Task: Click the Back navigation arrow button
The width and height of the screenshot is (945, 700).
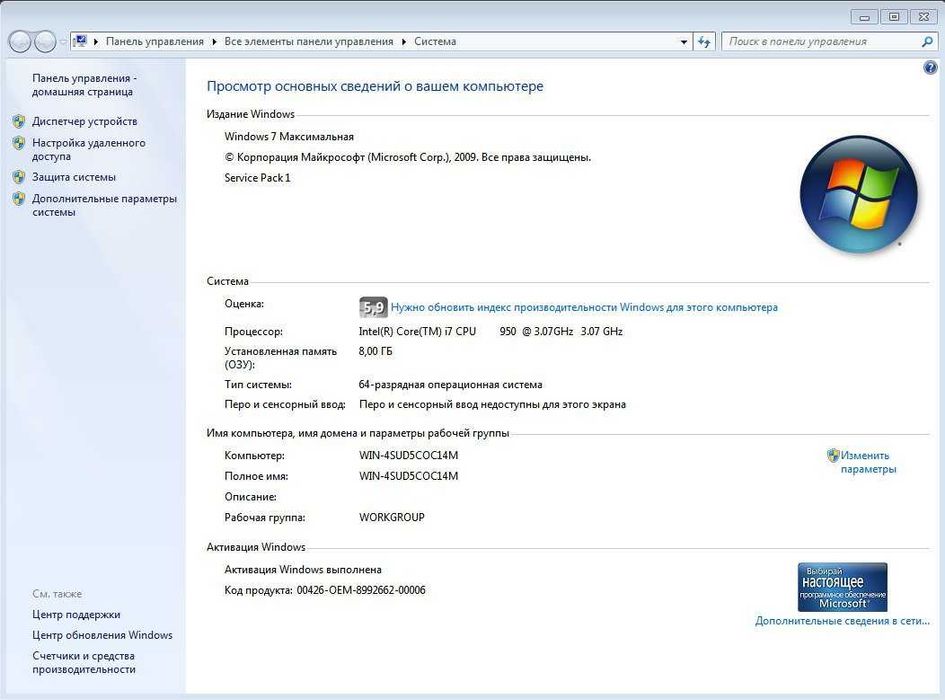Action: point(19,42)
